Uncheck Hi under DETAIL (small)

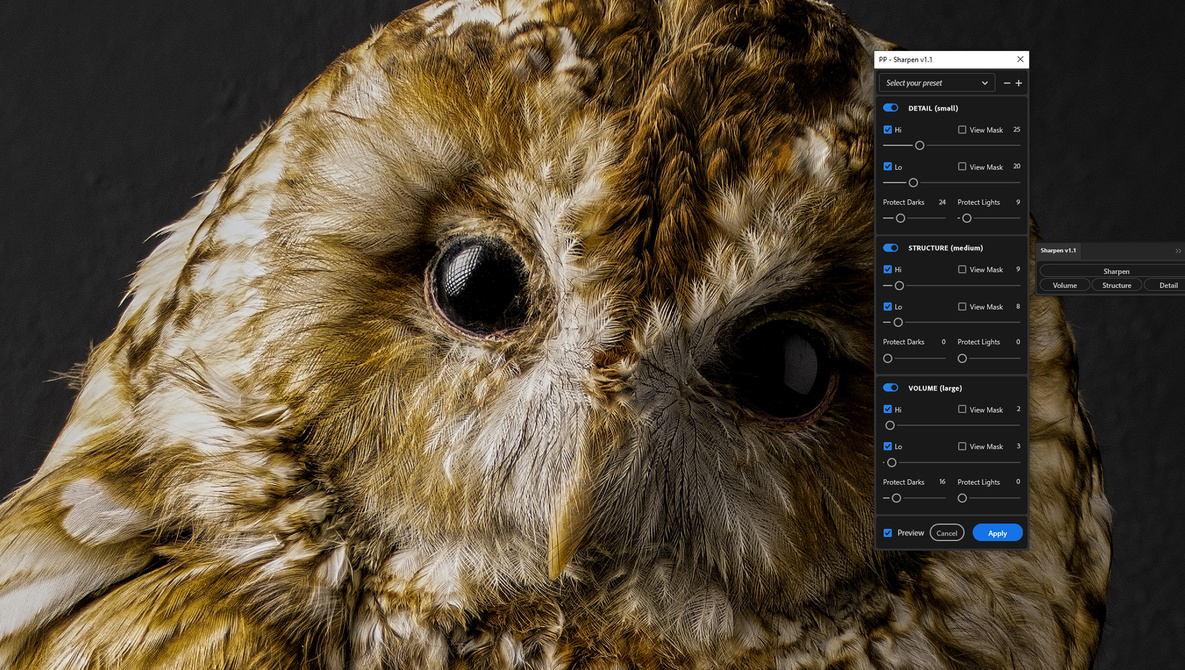click(887, 130)
